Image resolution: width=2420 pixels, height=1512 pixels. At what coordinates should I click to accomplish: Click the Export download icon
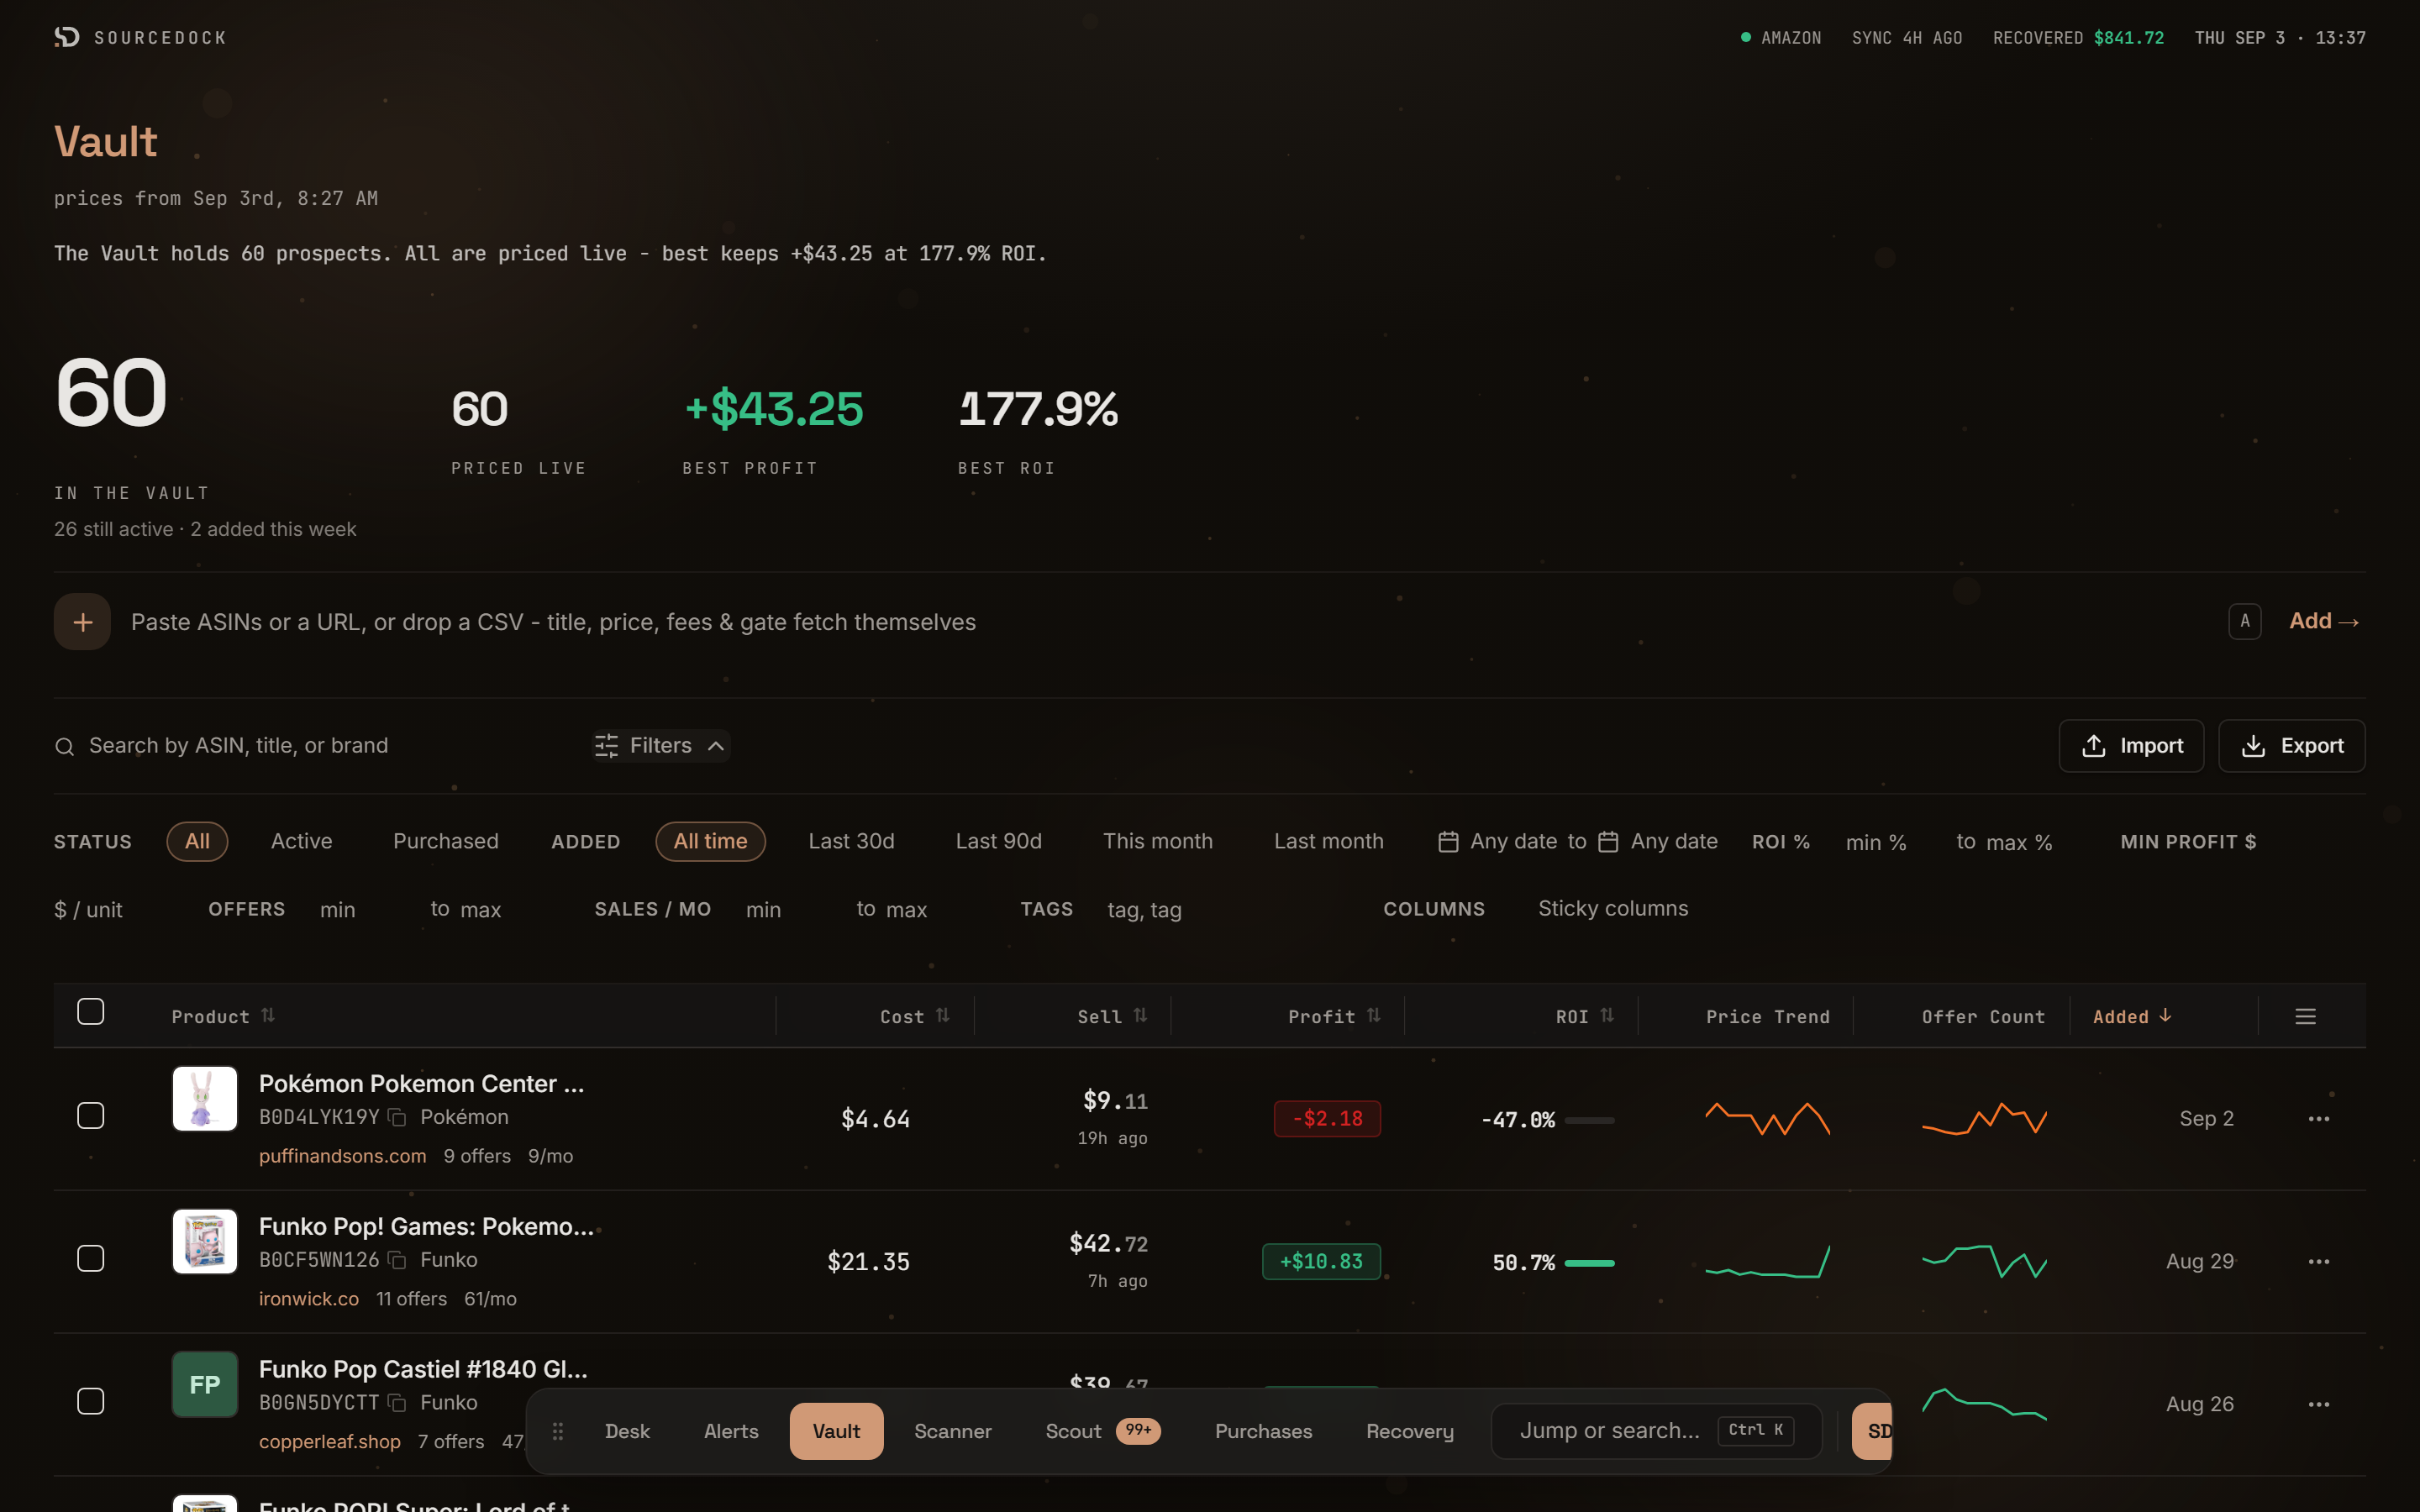[2253, 746]
